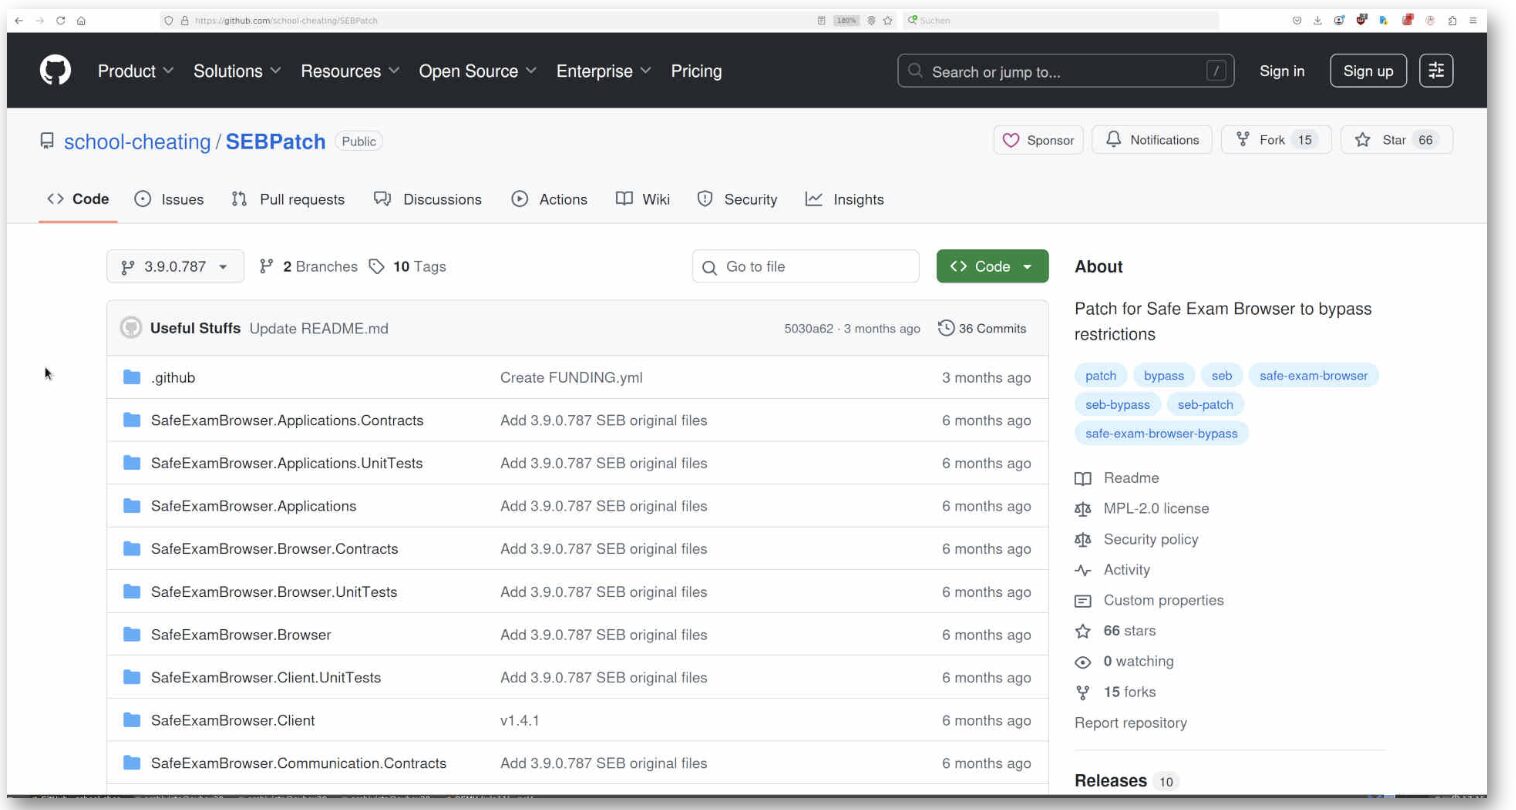Screen dimensions: 1516x810
Task: Click the Security policy link
Action: pyautogui.click(x=1150, y=539)
